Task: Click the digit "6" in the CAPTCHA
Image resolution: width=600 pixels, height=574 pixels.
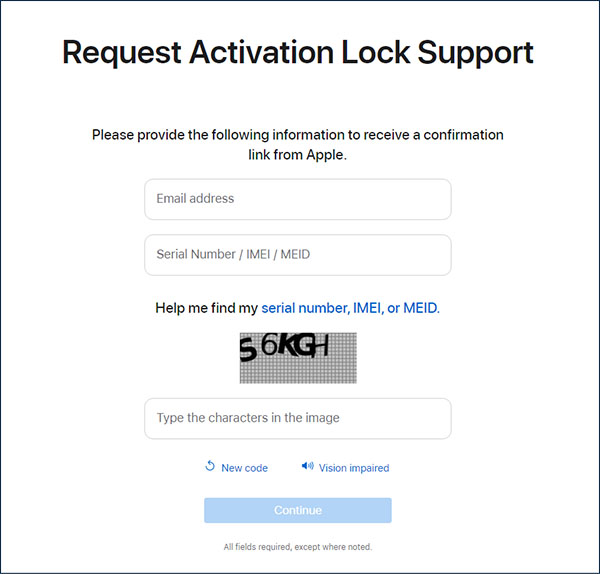Action: coord(269,345)
